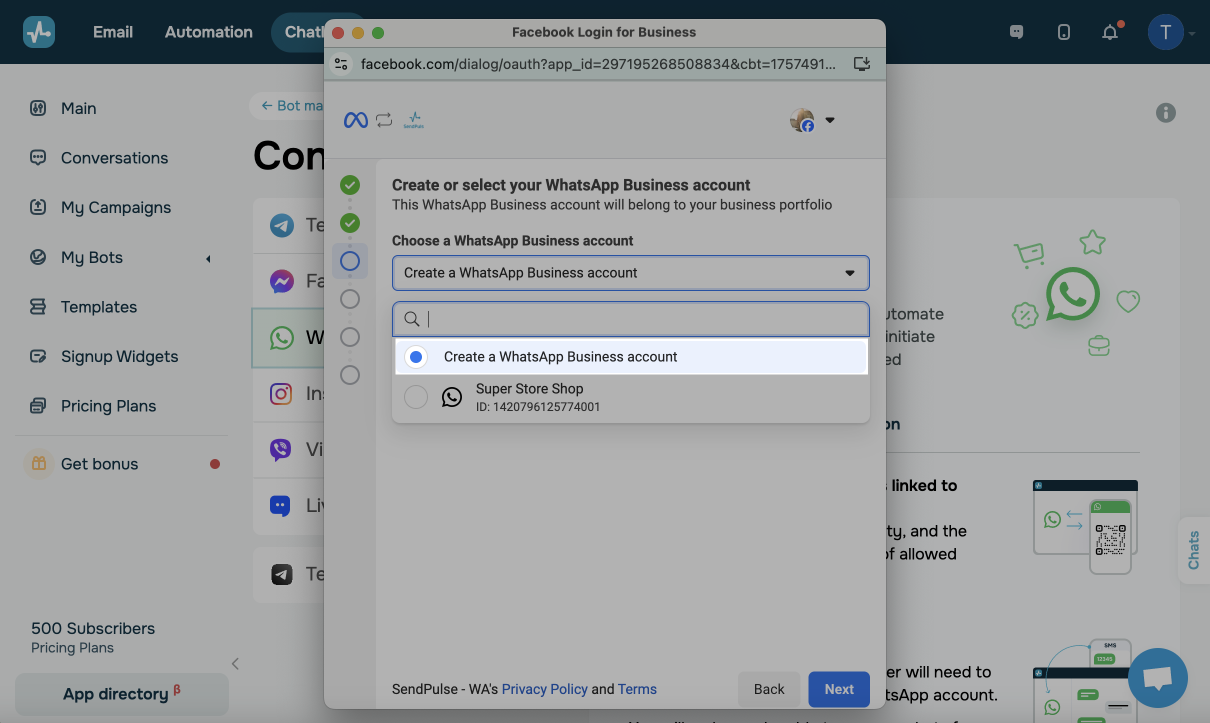
Task: Click the Templates sidebar icon
Action: (x=38, y=307)
